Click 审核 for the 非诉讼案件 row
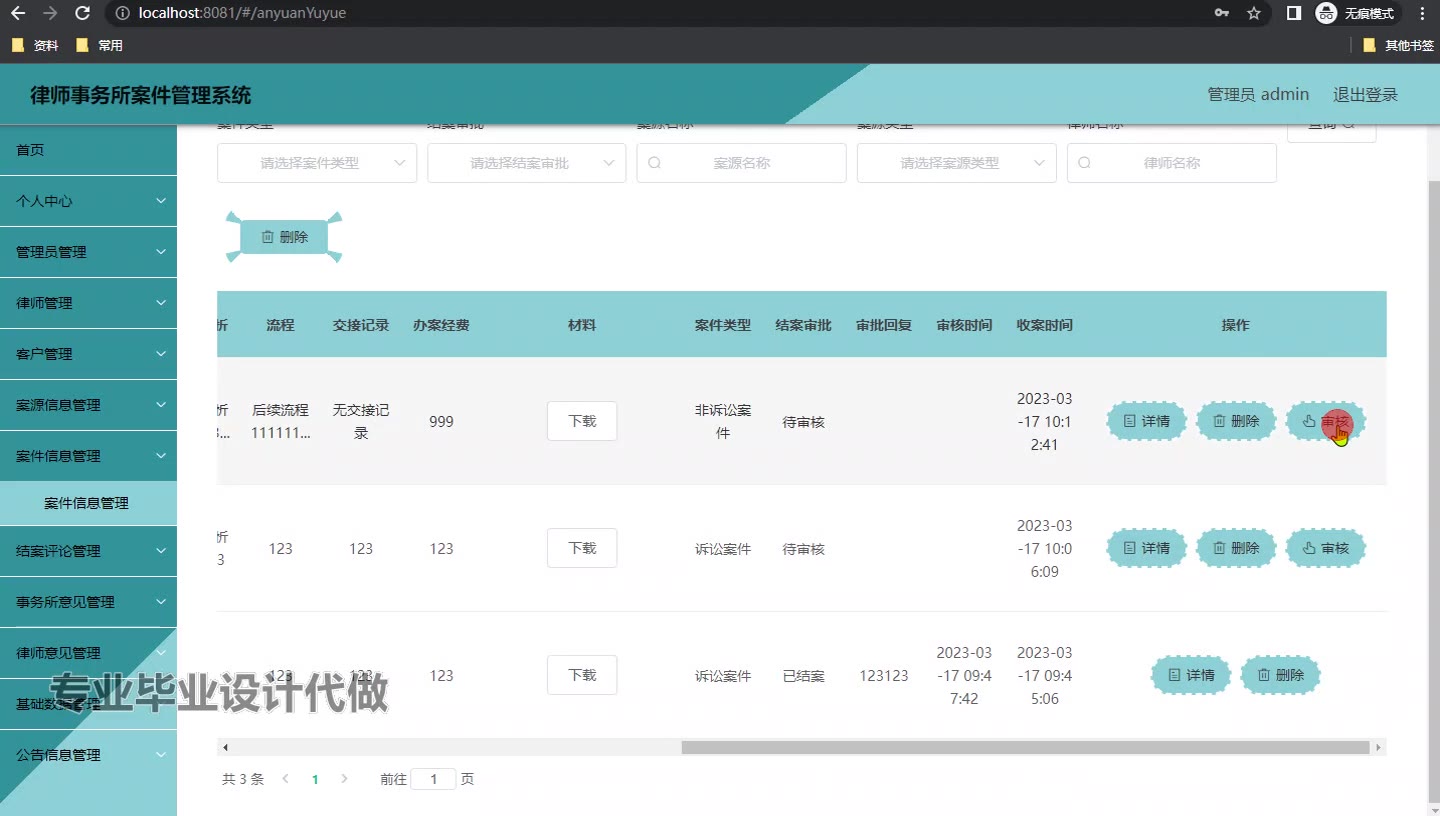The height and width of the screenshot is (816, 1440). tap(1325, 421)
